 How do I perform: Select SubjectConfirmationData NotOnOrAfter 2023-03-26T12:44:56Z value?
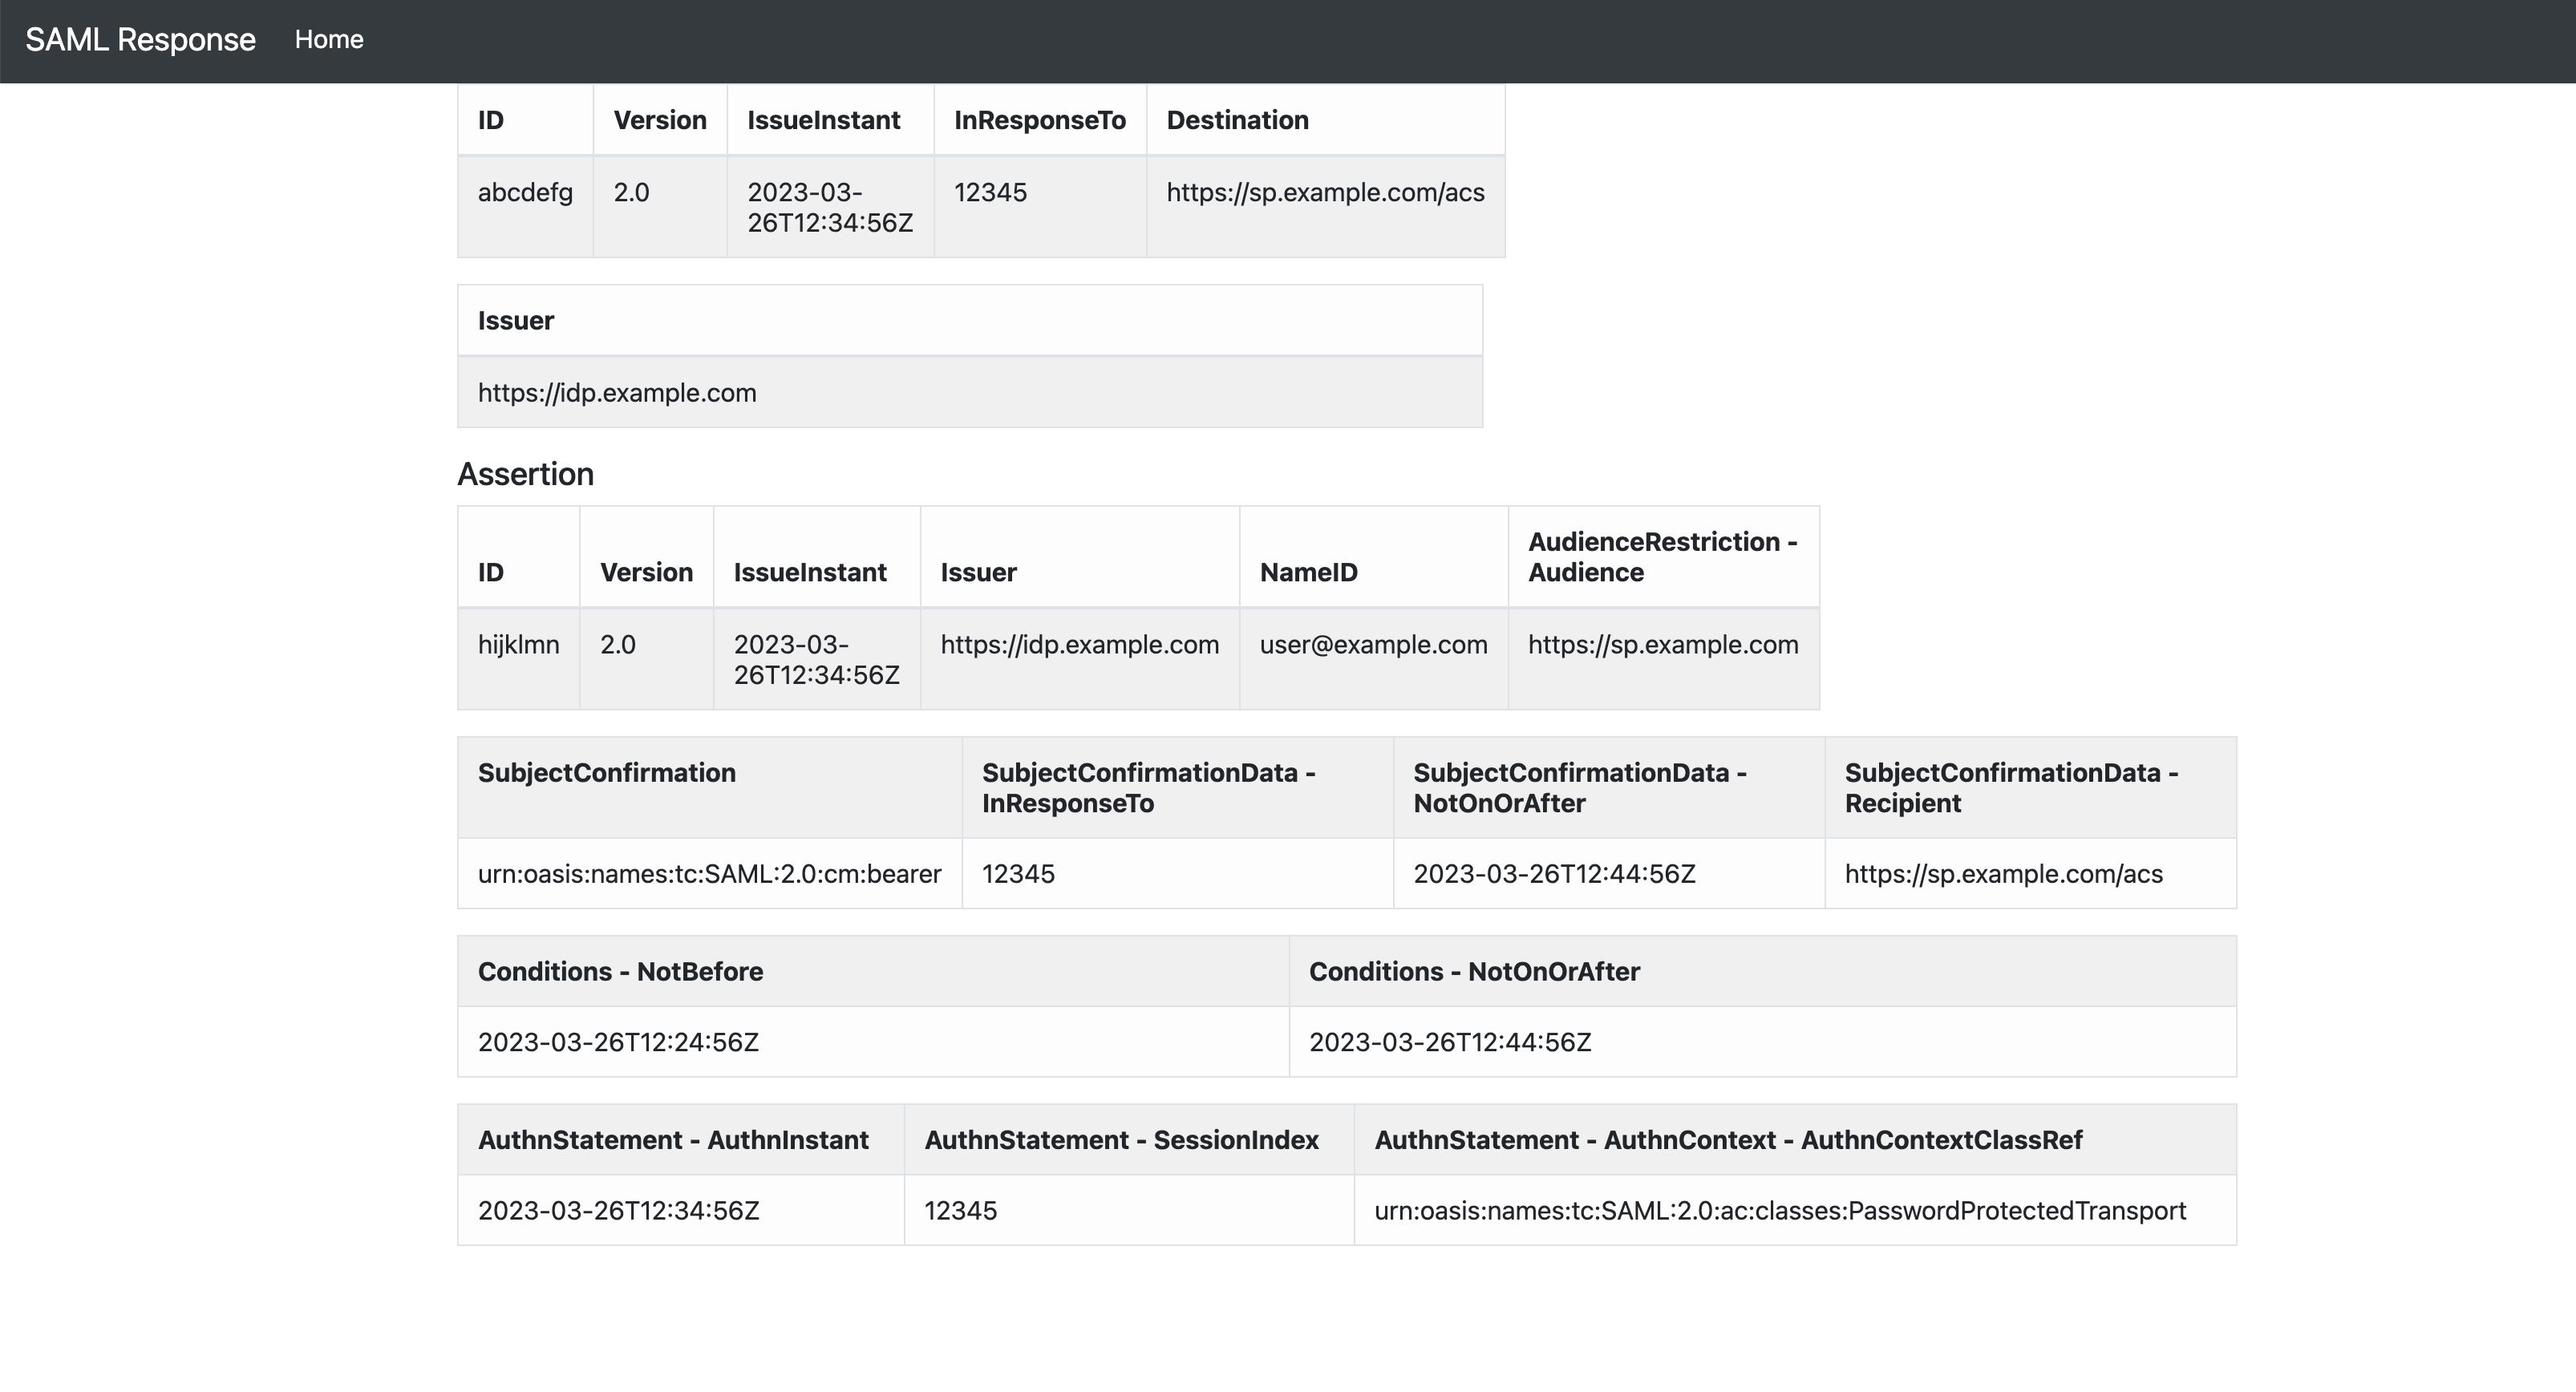(x=1609, y=874)
